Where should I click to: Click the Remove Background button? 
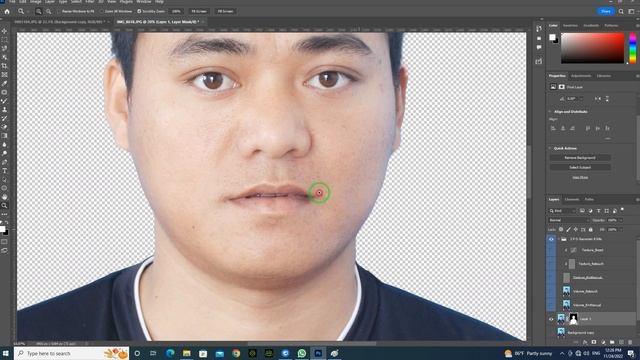click(x=580, y=158)
